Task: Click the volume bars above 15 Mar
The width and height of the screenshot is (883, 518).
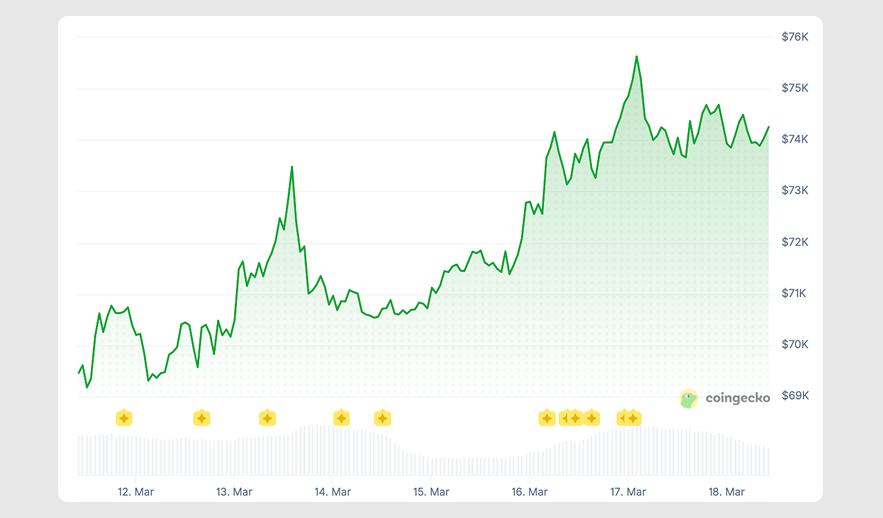Action: click(431, 465)
